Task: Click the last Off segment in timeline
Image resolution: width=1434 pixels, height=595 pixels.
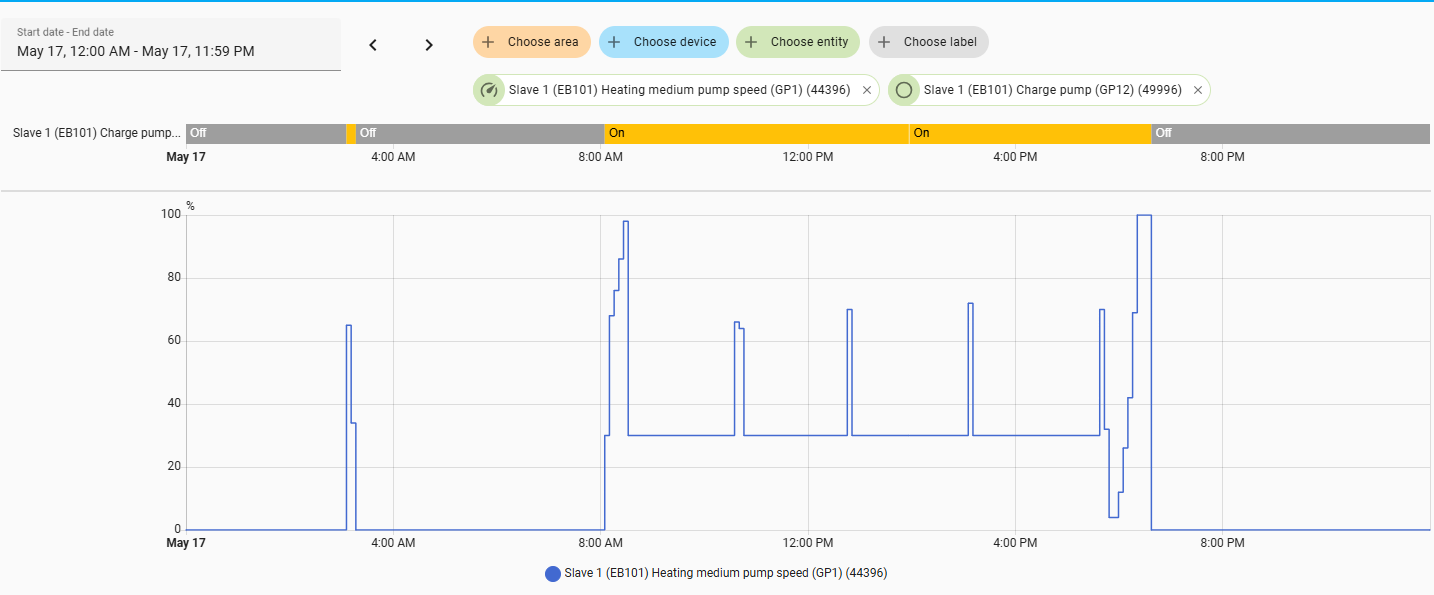Action: click(x=1291, y=133)
